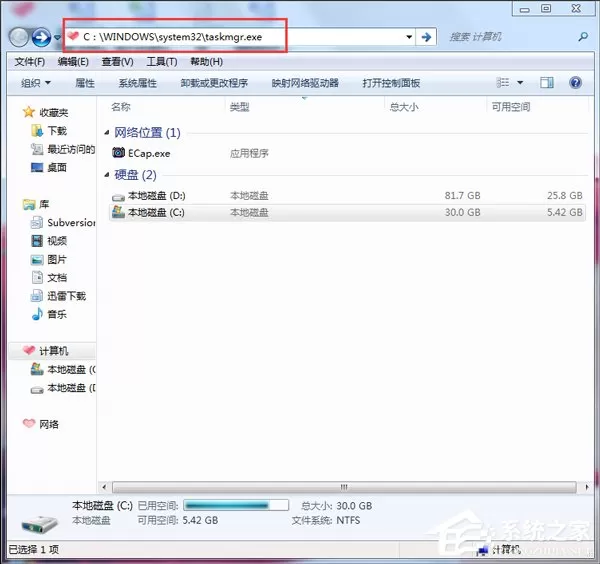Click 卸载或更改程序 button
Image resolution: width=600 pixels, height=564 pixels.
214,83
